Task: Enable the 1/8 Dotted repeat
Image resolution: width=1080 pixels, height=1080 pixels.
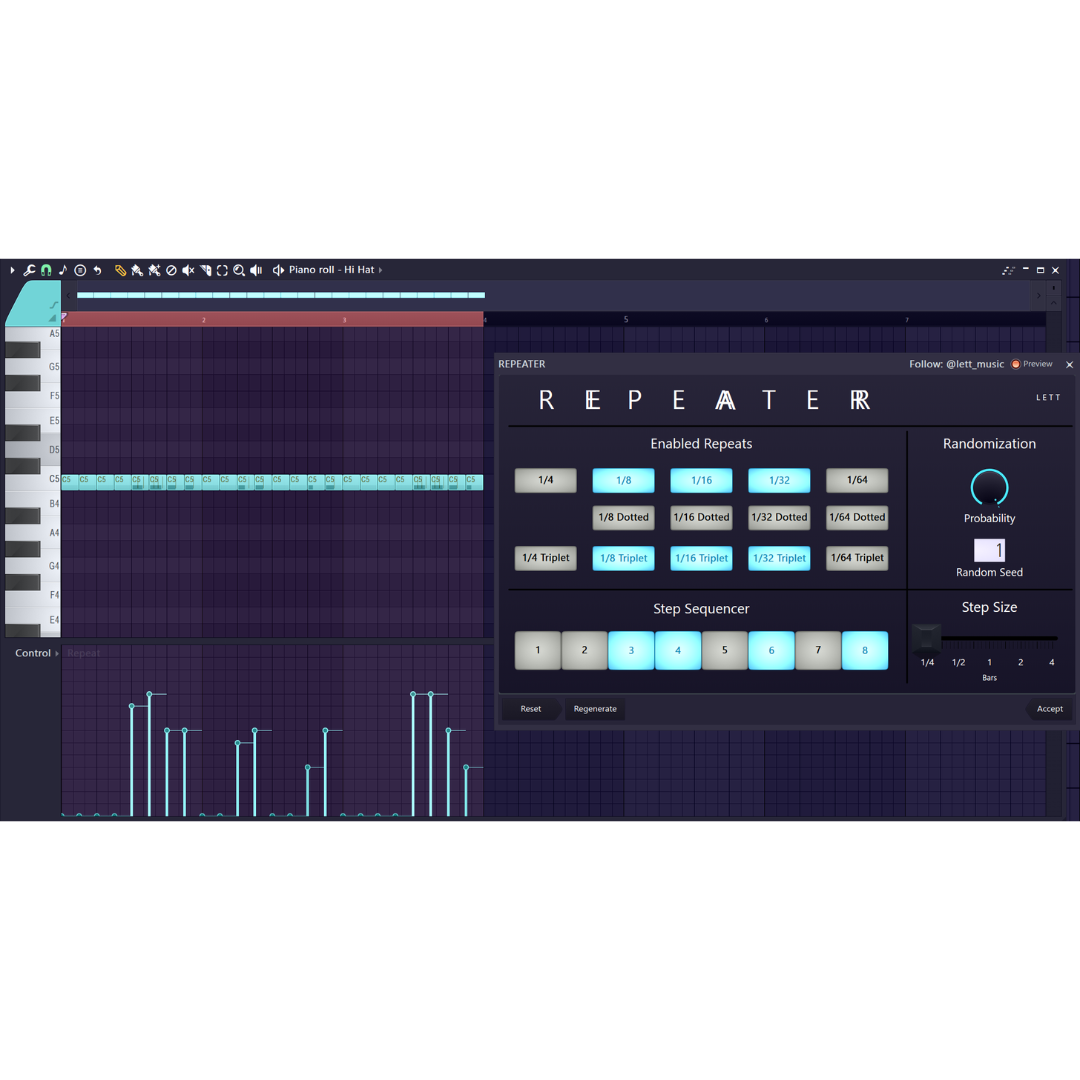Action: (x=623, y=517)
